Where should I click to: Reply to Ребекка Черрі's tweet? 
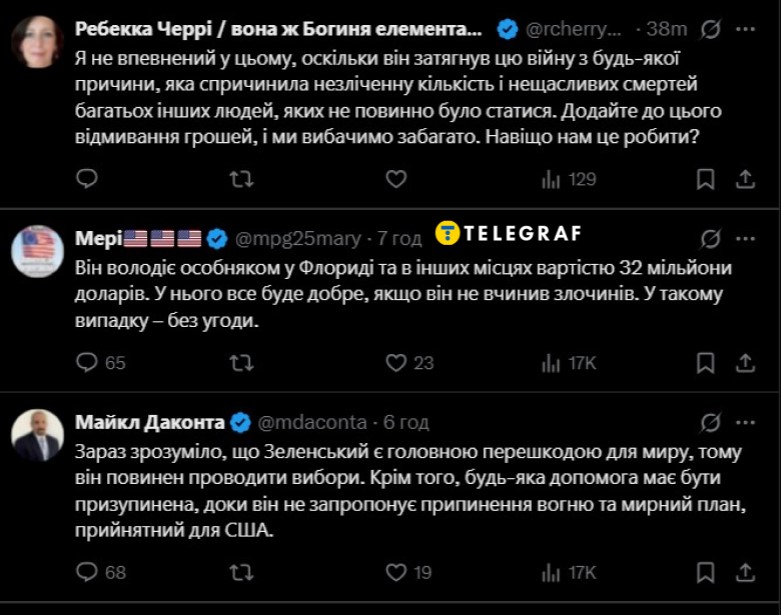tap(87, 179)
